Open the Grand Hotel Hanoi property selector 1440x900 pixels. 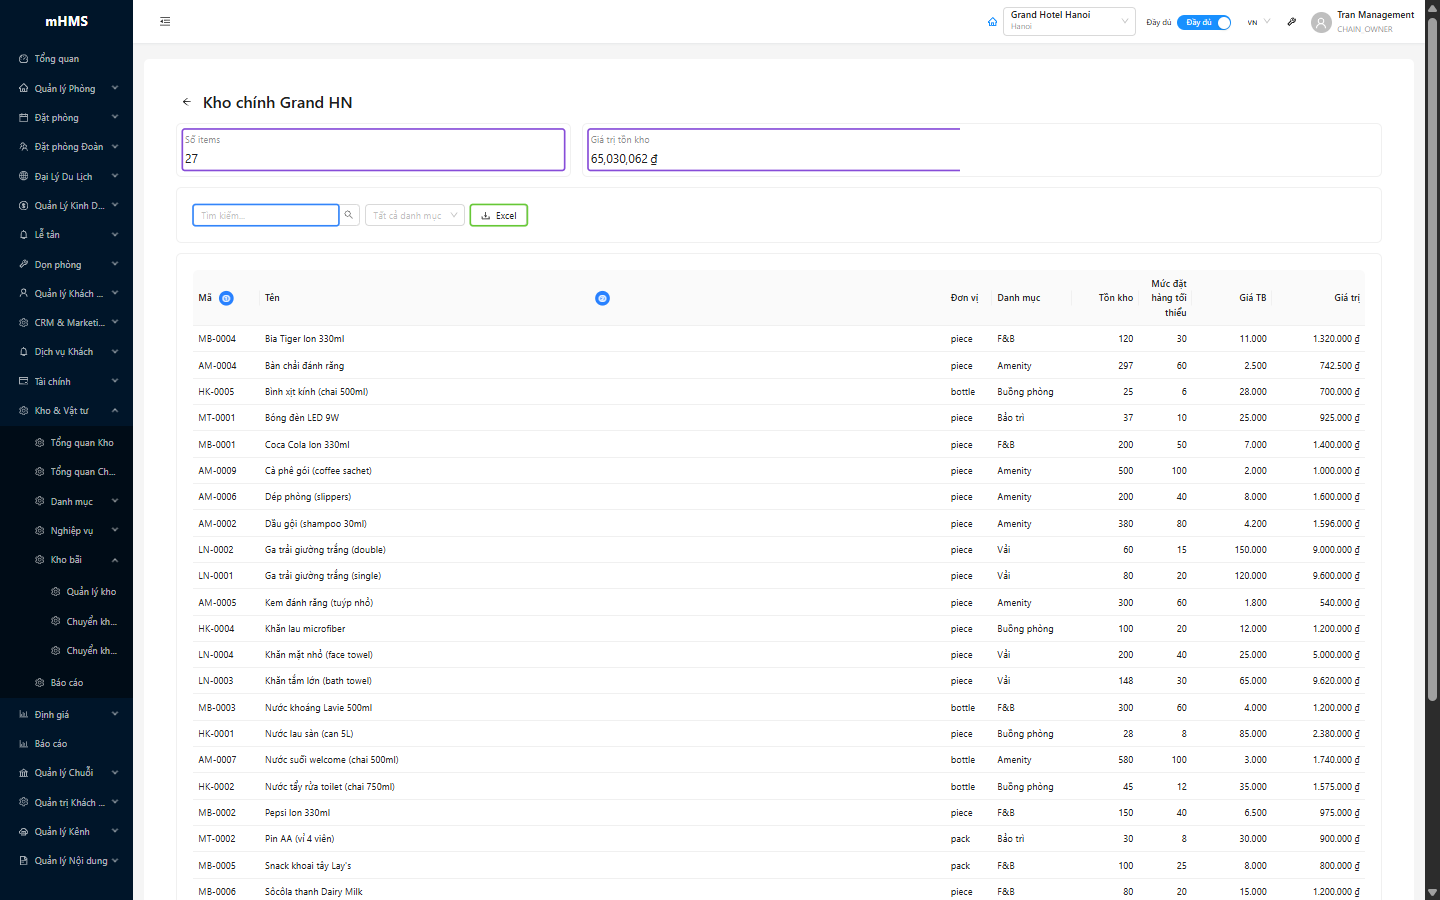coord(1068,21)
